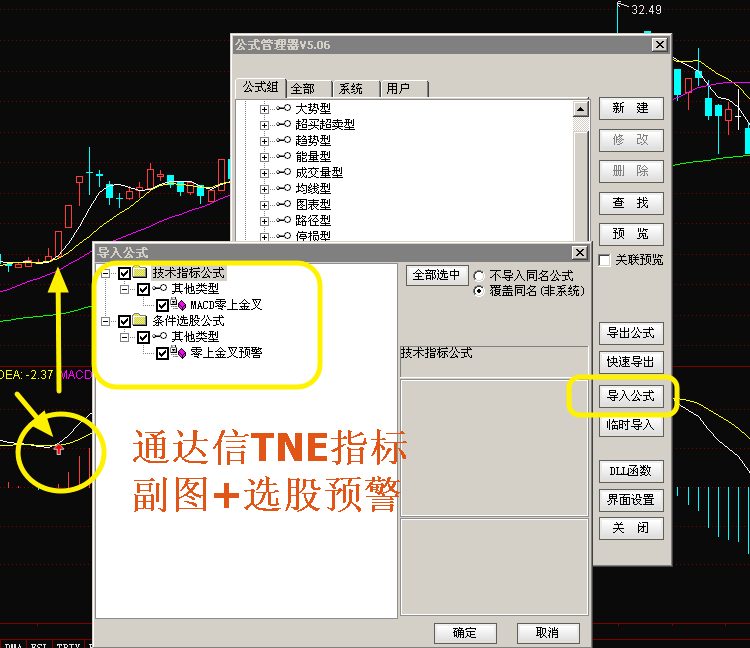The height and width of the screenshot is (648, 750).
Task: Switch to the 系统 tab
Action: (356, 89)
